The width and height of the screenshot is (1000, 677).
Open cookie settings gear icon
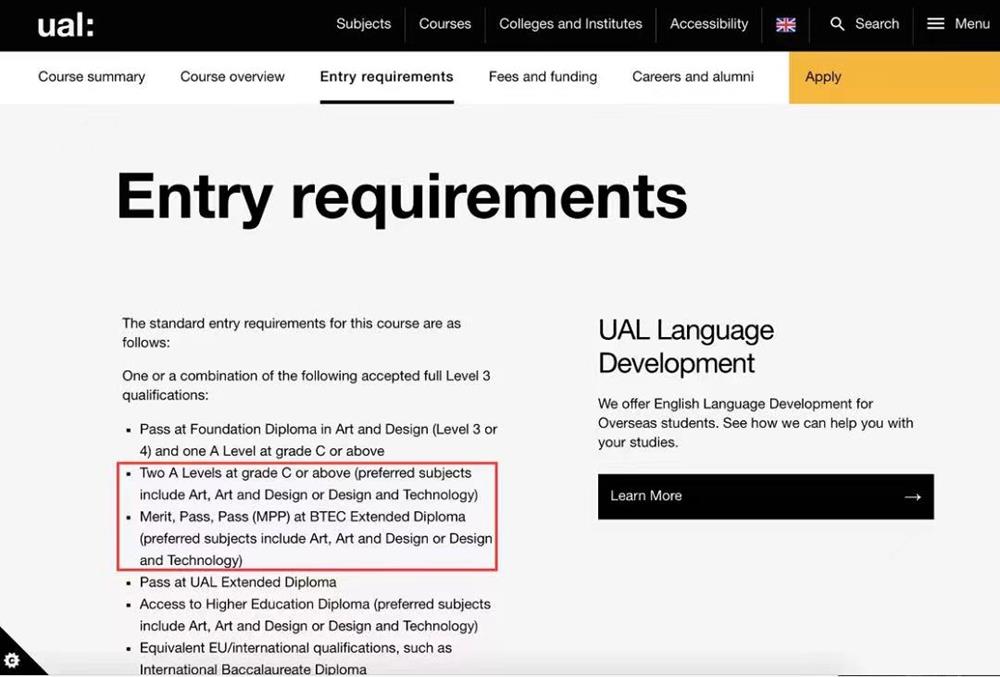pyautogui.click(x=12, y=660)
